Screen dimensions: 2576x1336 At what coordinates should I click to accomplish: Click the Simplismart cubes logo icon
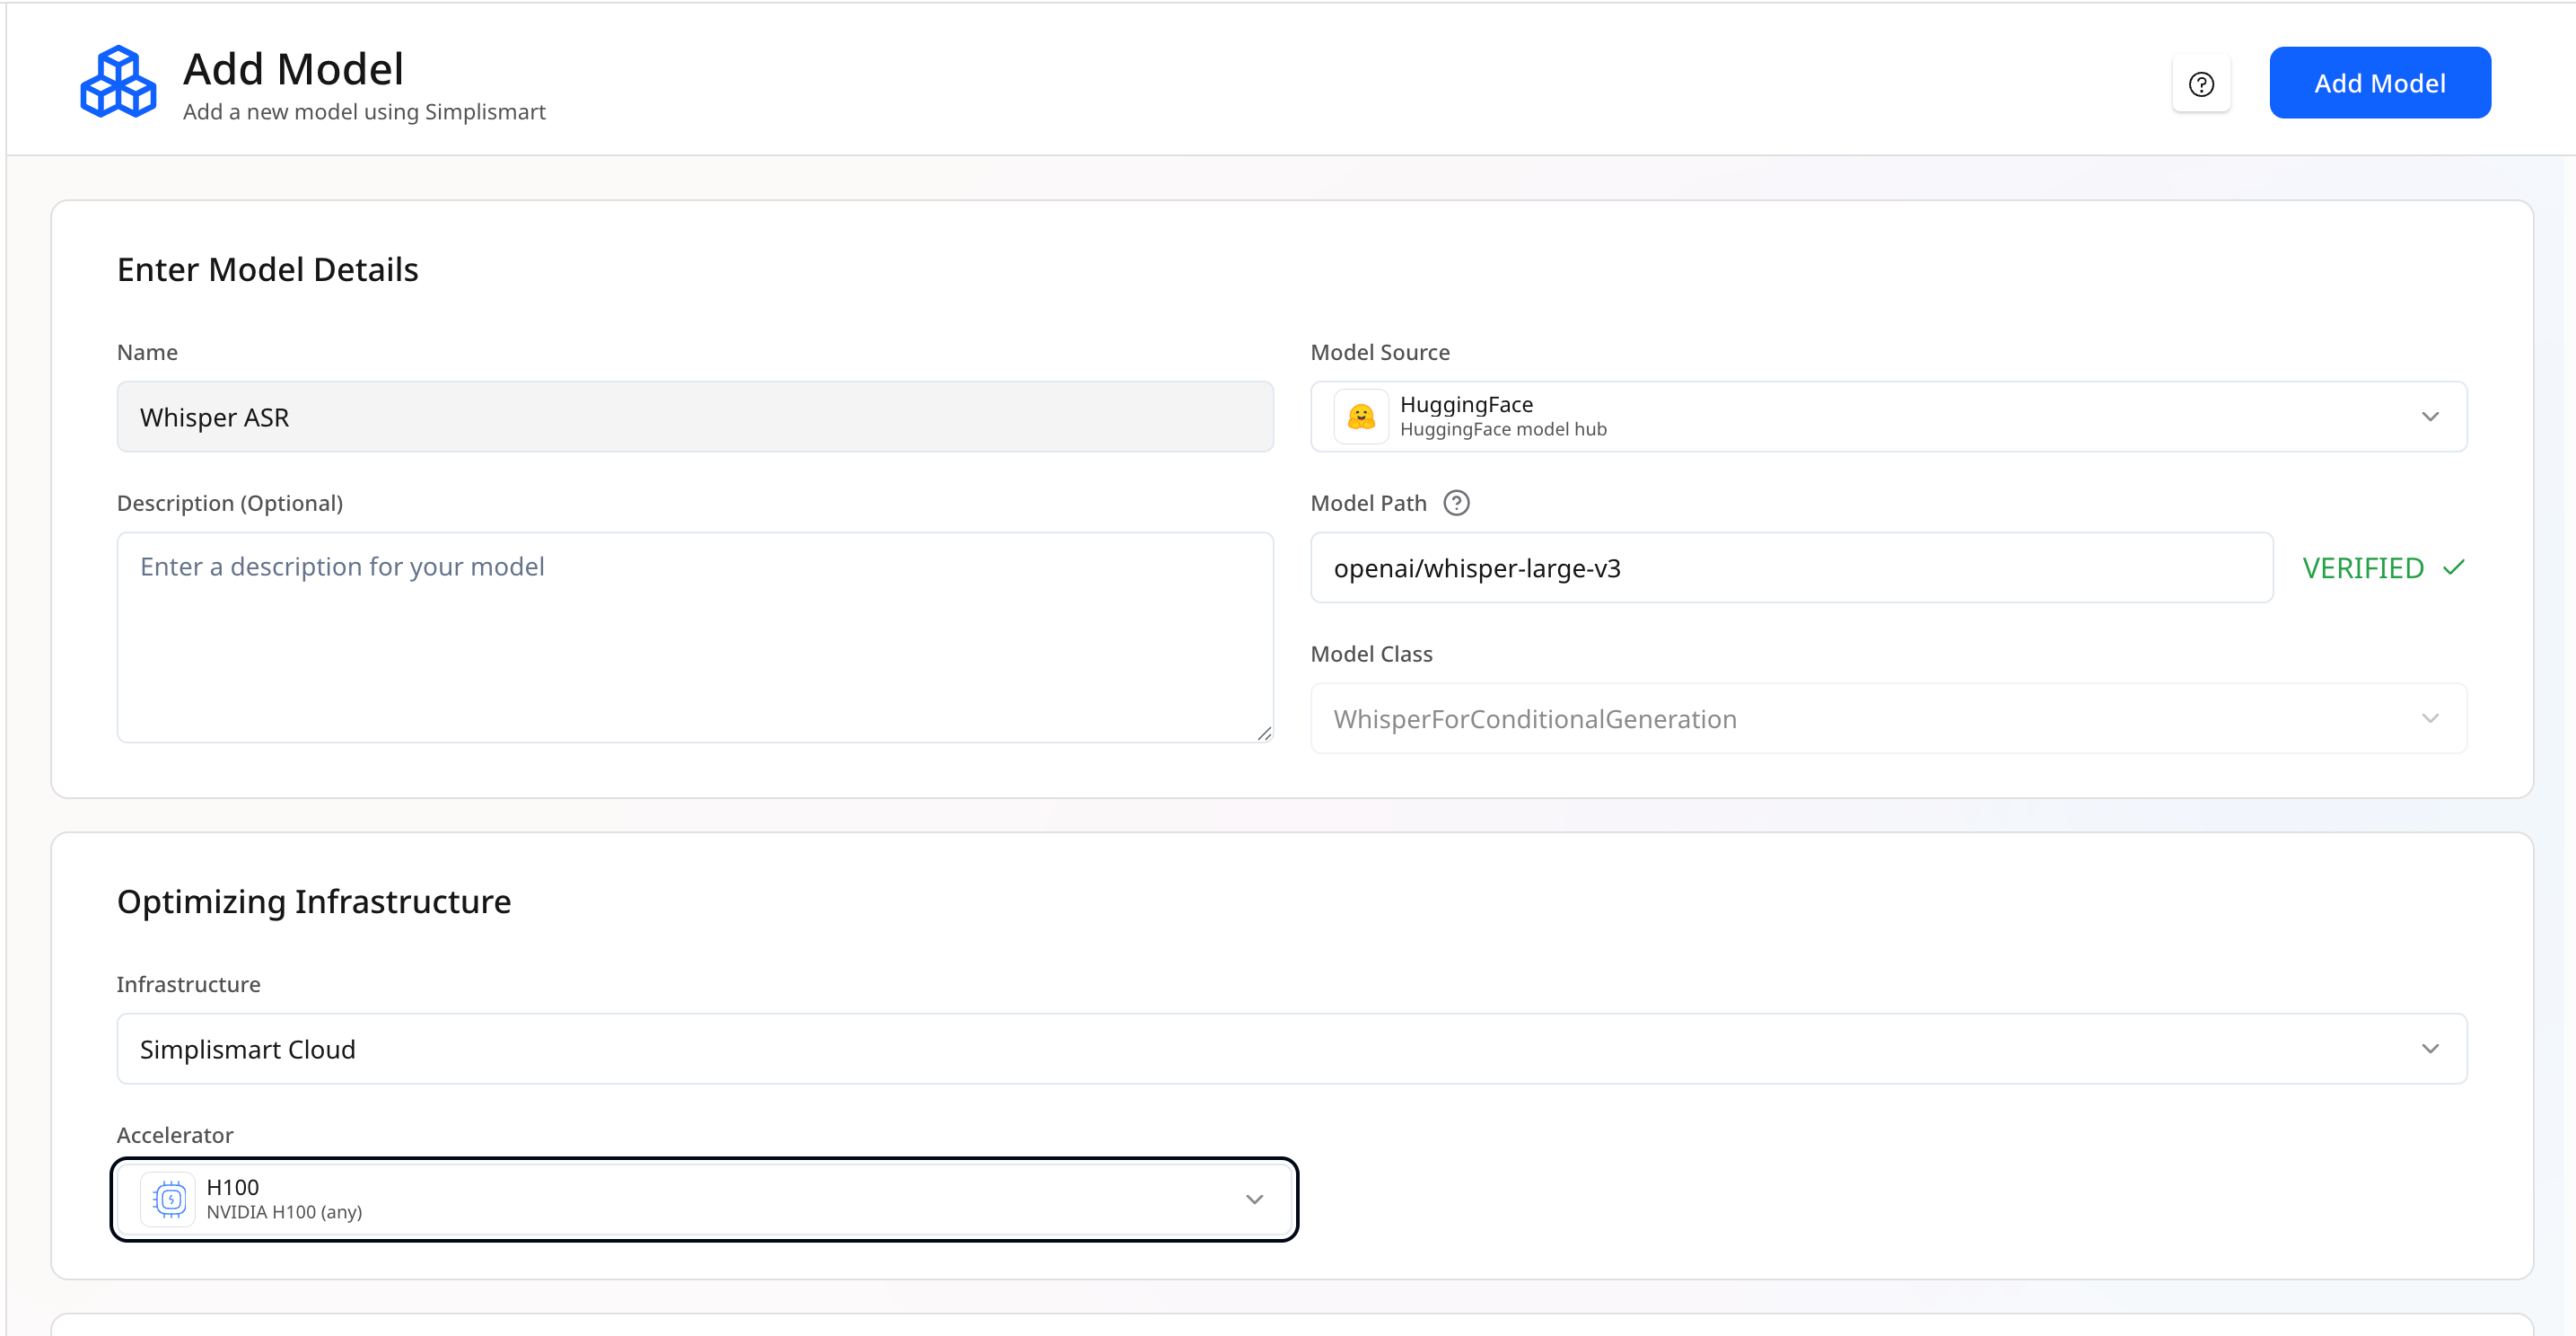(118, 82)
